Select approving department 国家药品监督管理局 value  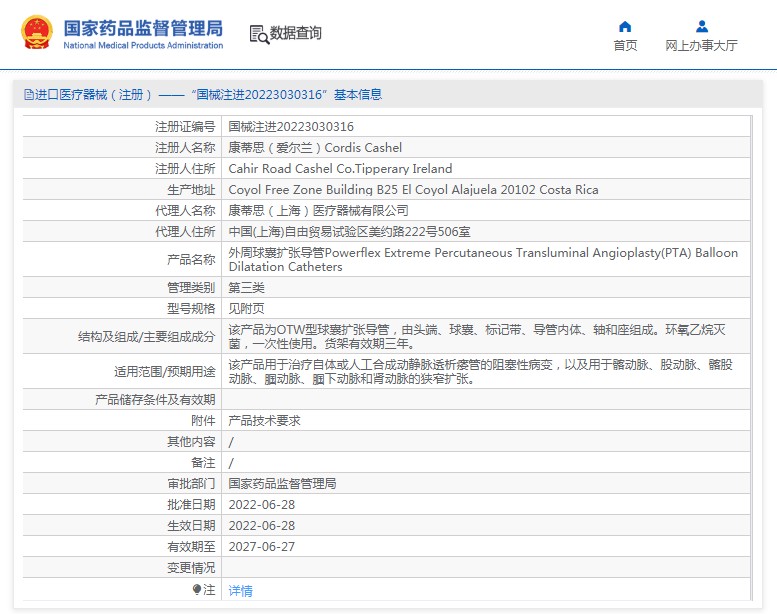282,484
